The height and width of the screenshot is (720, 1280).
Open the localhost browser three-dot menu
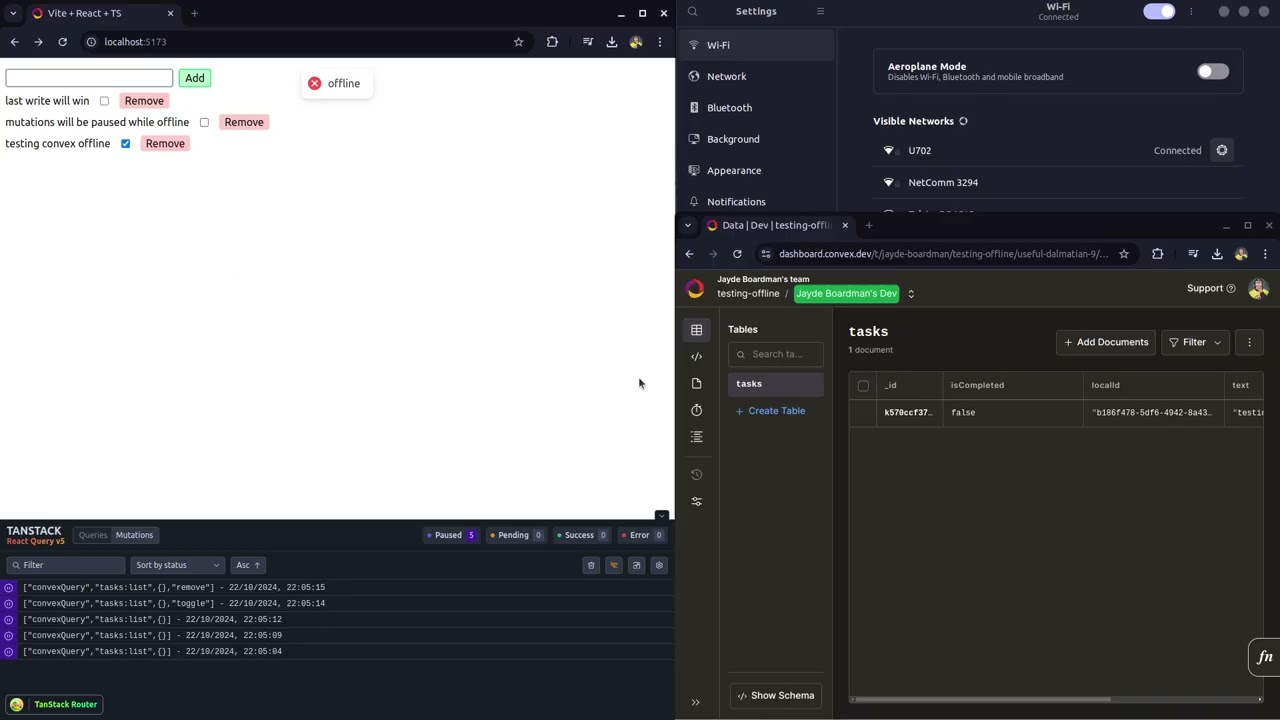660,42
